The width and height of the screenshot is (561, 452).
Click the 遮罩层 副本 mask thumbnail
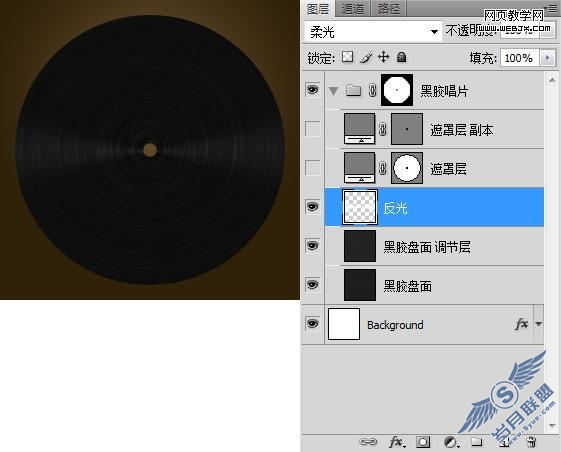click(407, 129)
